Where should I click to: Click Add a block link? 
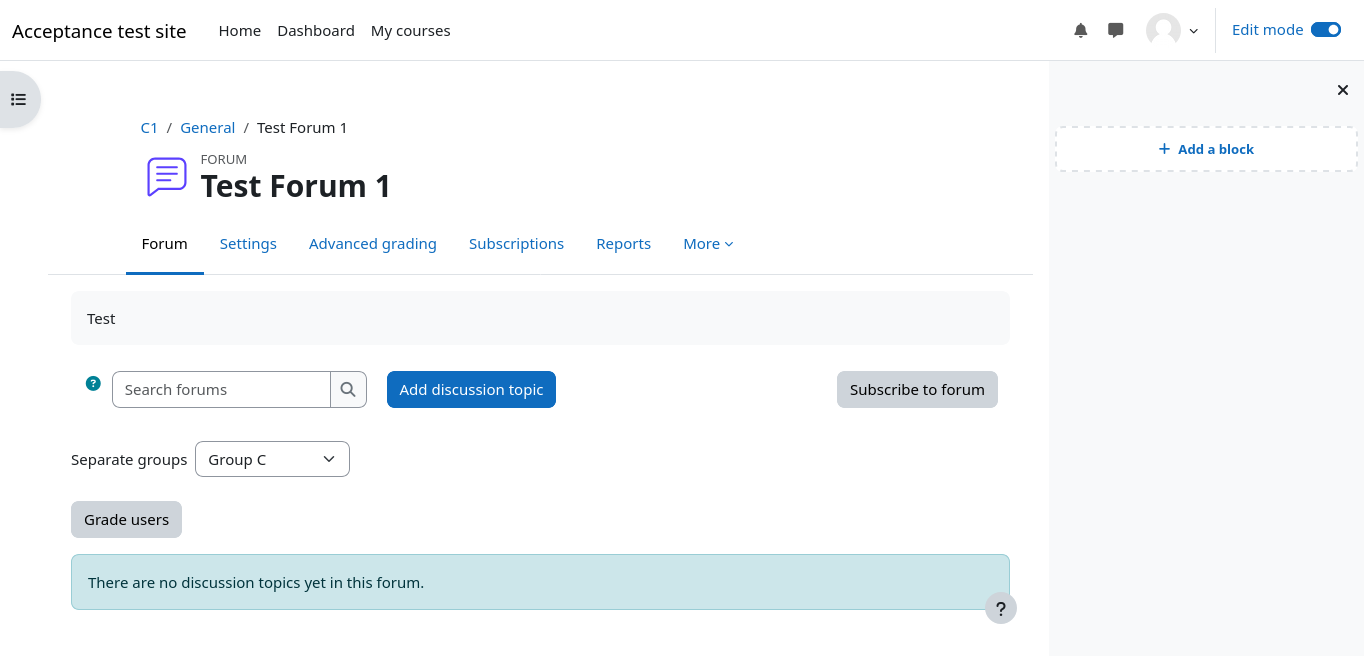click(1206, 149)
